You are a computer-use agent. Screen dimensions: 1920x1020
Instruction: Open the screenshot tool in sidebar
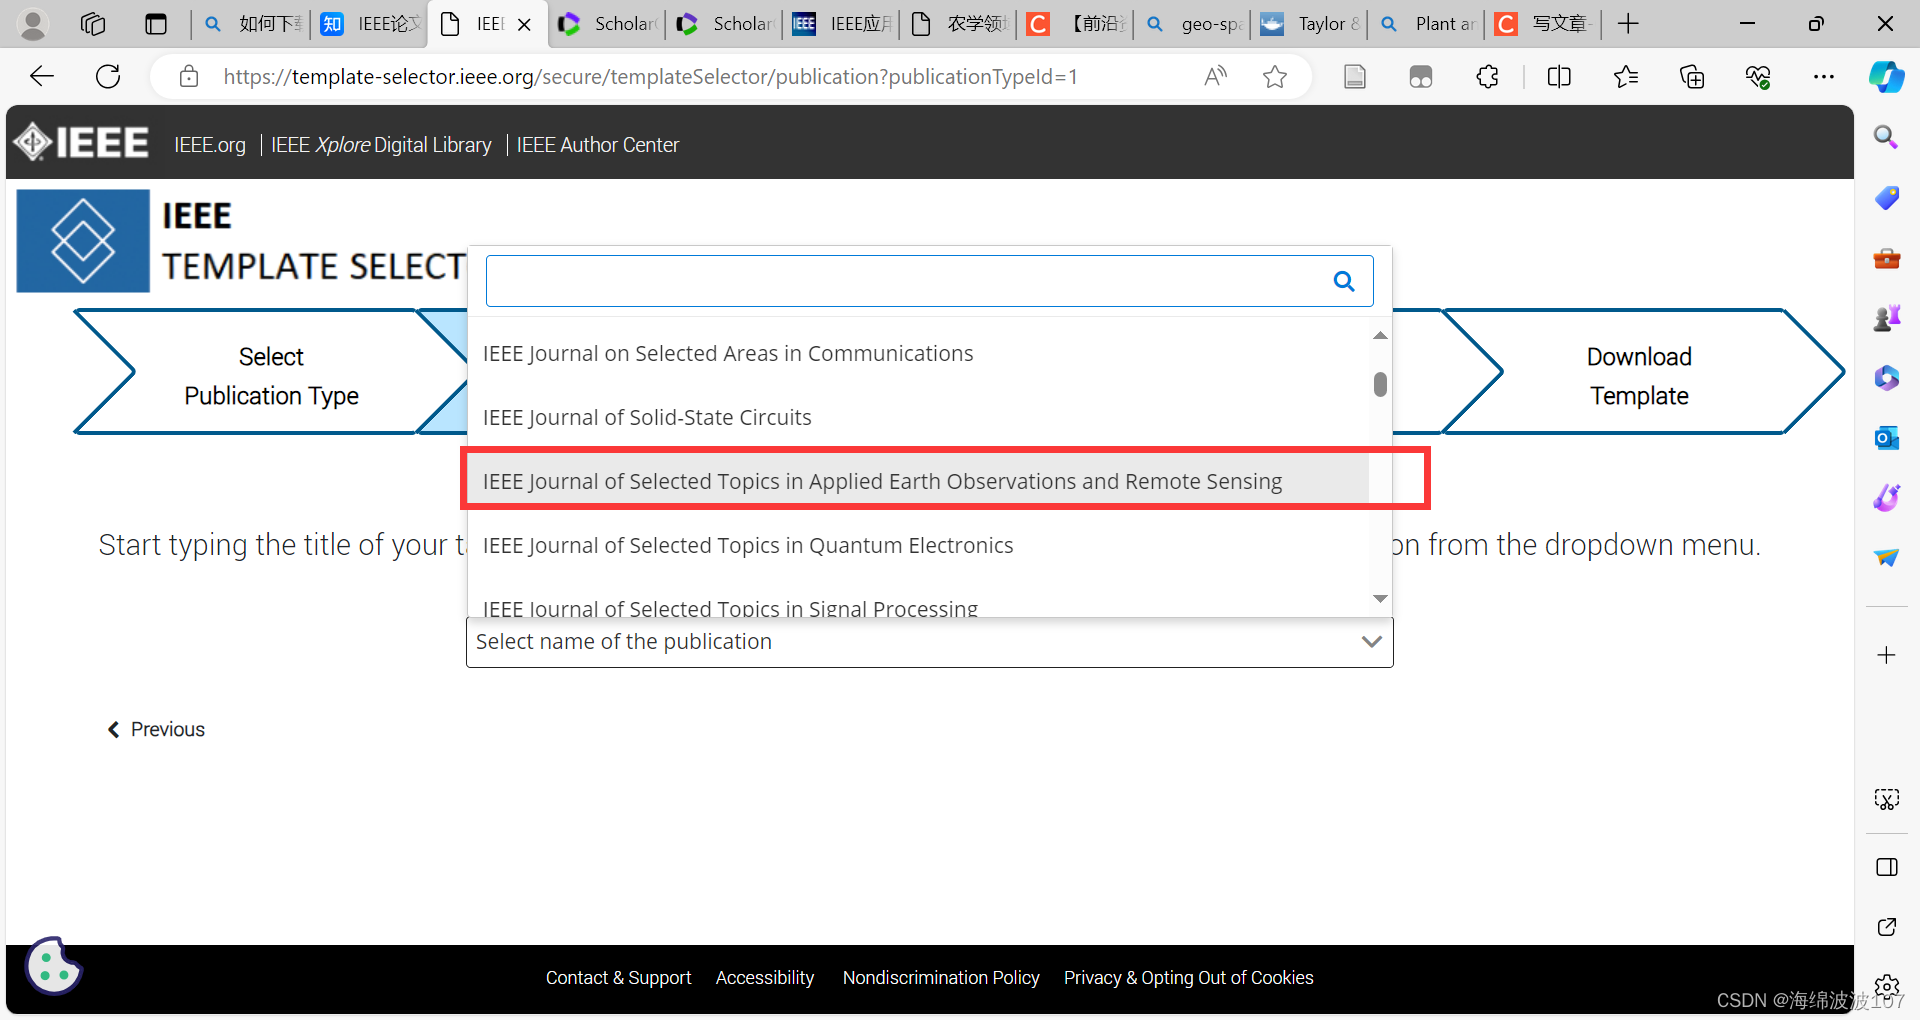point(1886,799)
